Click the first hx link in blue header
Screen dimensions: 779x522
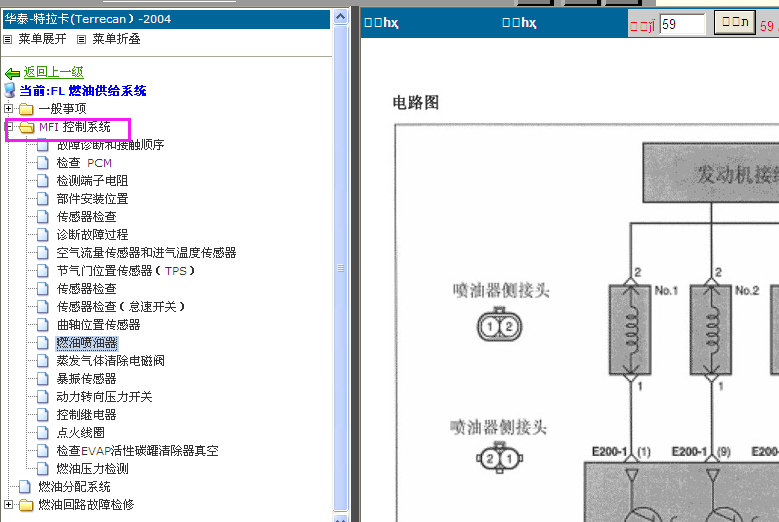click(381, 22)
